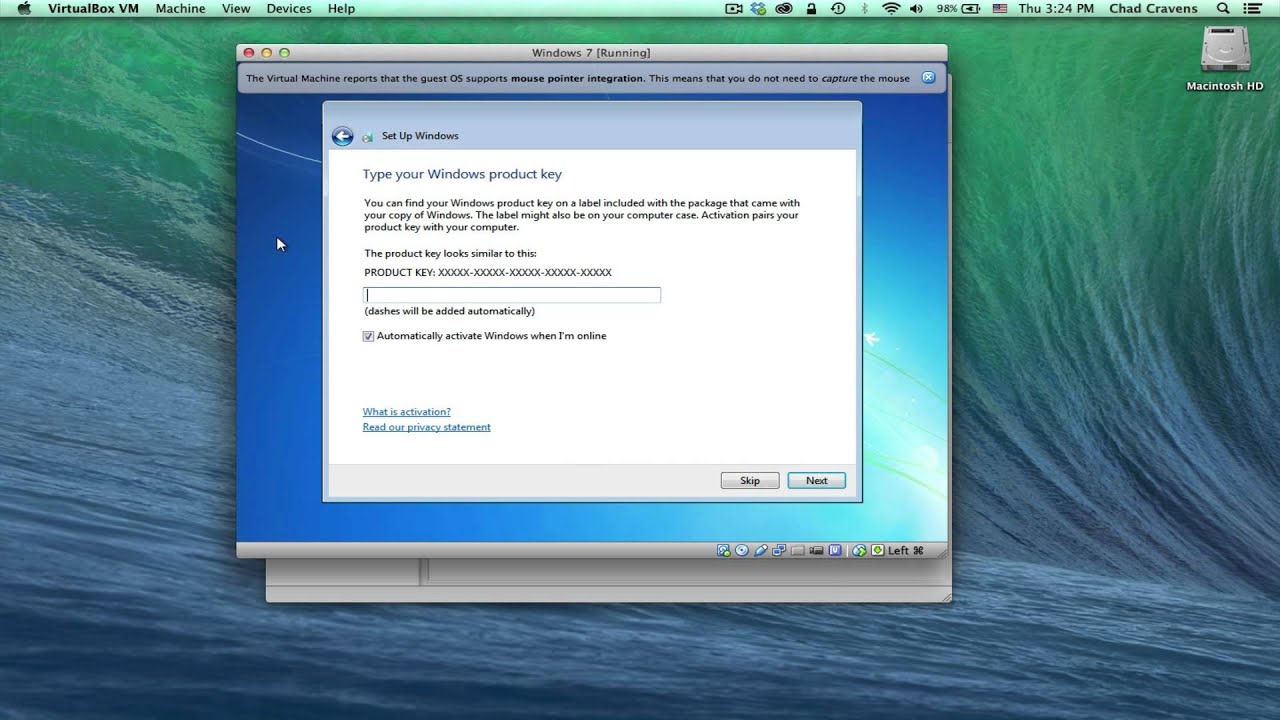Click the Bluetooth icon in menu bar

click(864, 8)
